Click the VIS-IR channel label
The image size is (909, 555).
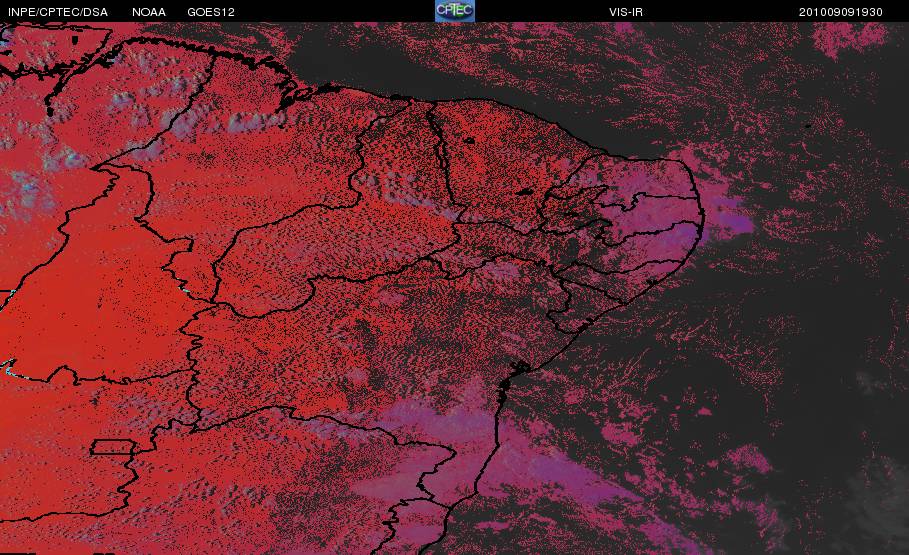[626, 12]
